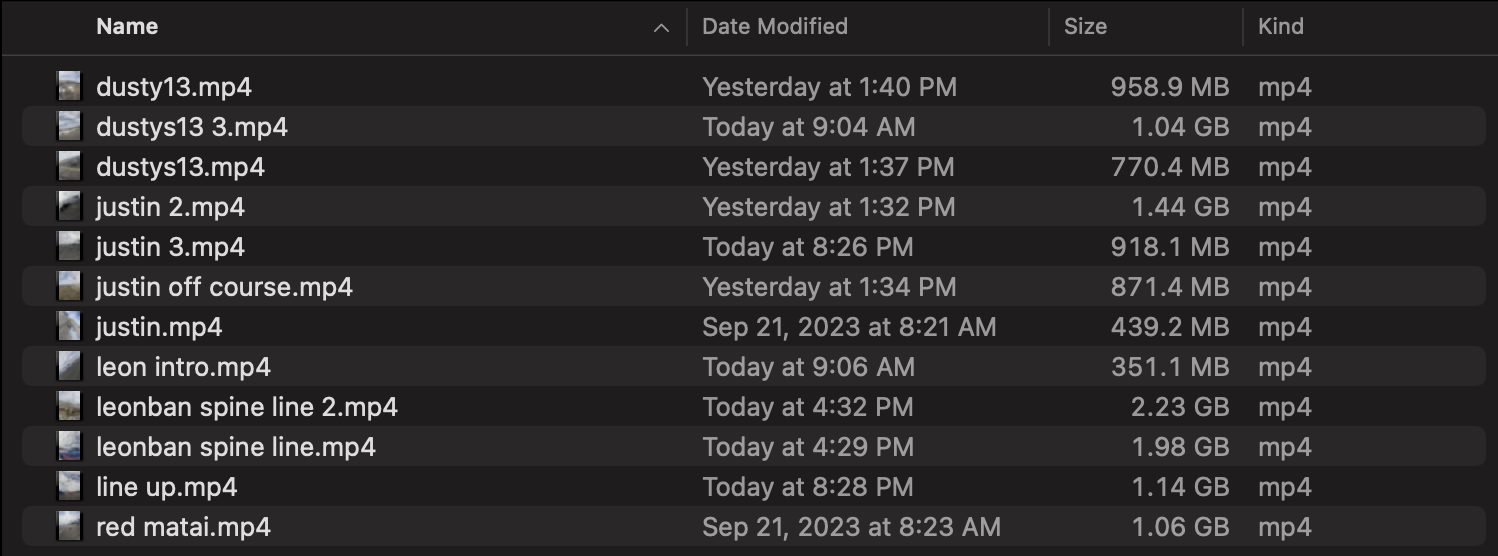
Task: Click the Sep 21, 2023 at 8:23 AM date
Action: (x=851, y=527)
